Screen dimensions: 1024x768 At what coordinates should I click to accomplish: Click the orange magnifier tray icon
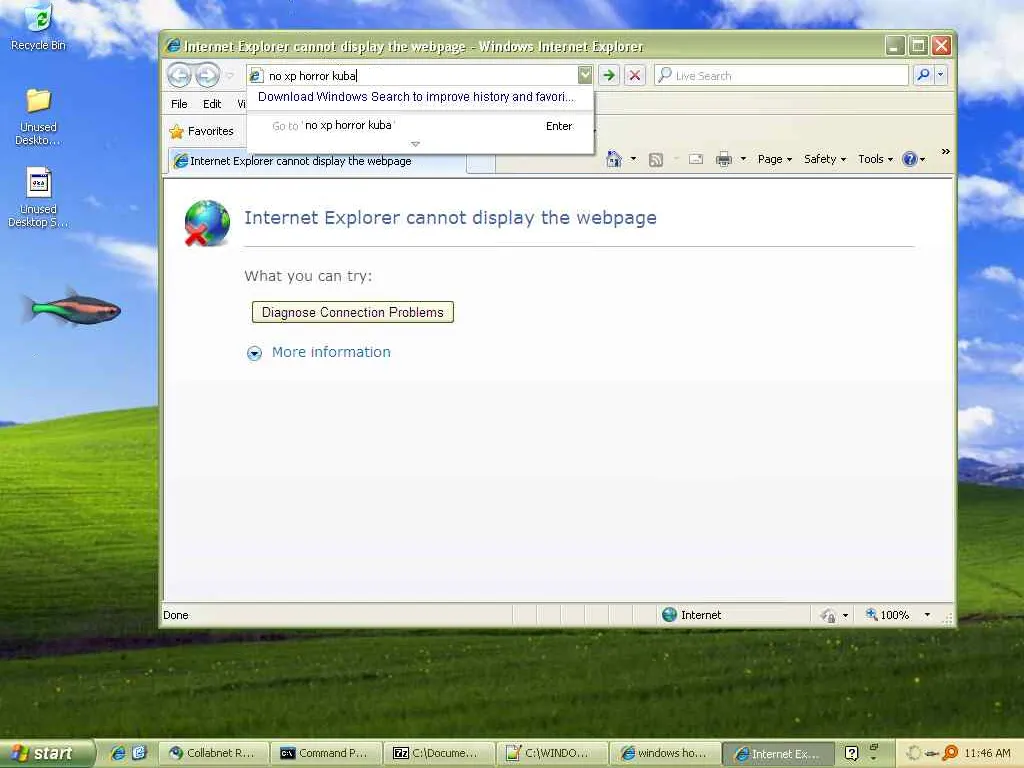coord(951,753)
